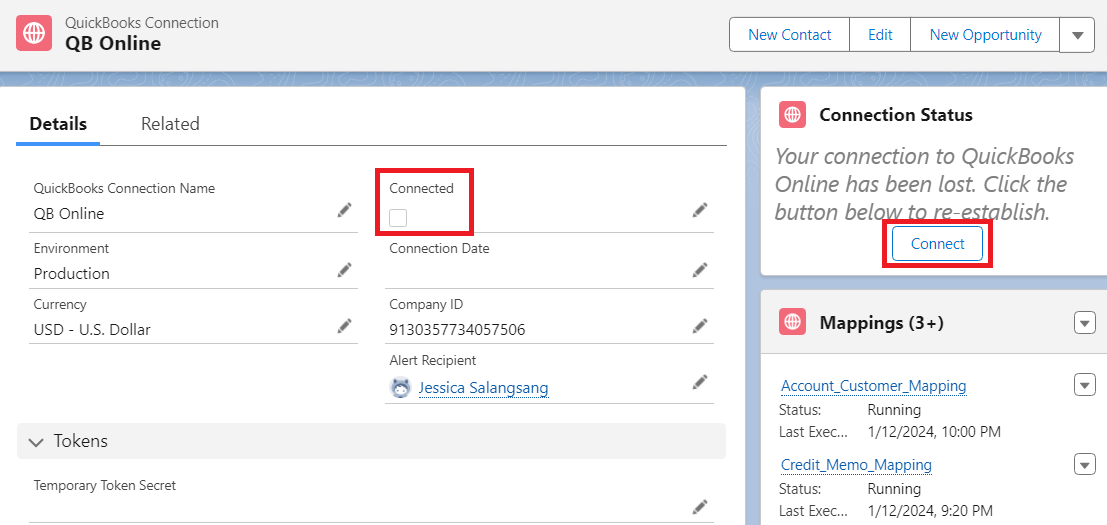Toggle the Connected checkbox
1107x525 pixels.
click(x=398, y=218)
